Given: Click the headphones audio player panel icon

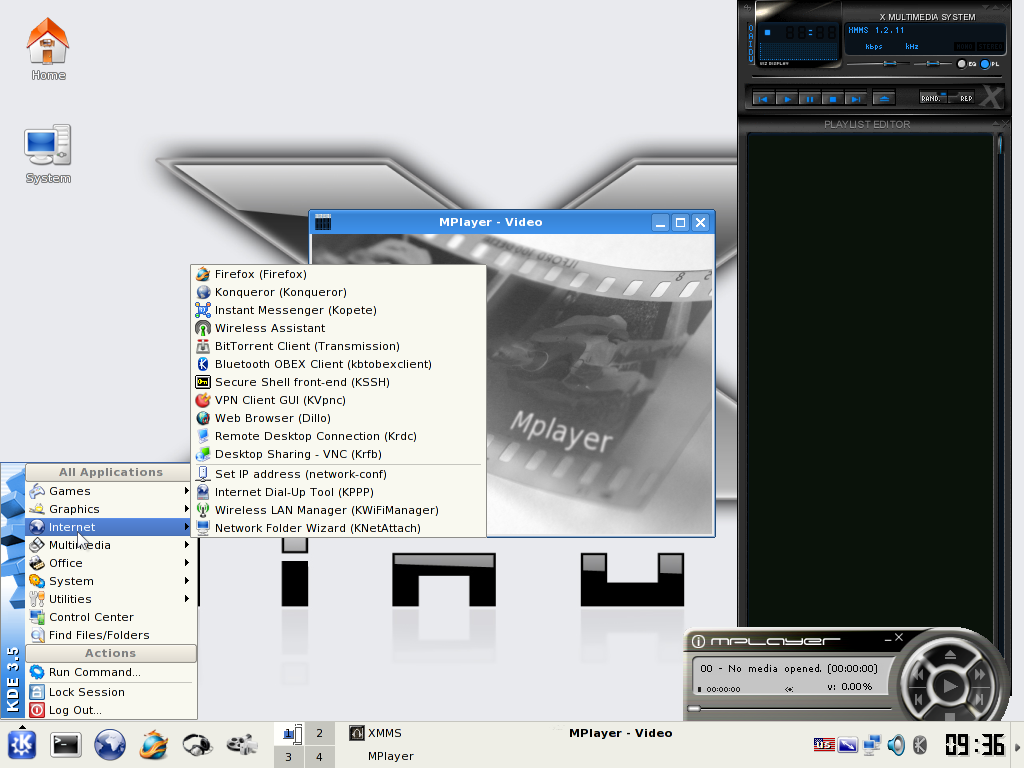Looking at the screenshot, I should coord(197,744).
